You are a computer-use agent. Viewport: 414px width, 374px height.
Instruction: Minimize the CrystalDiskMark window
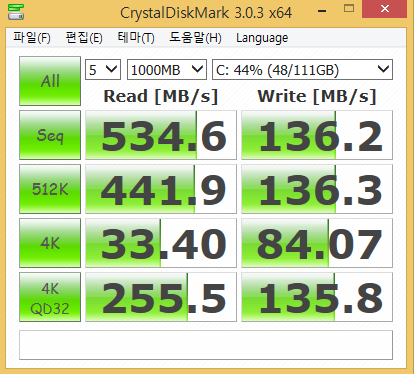pyautogui.click(x=322, y=11)
